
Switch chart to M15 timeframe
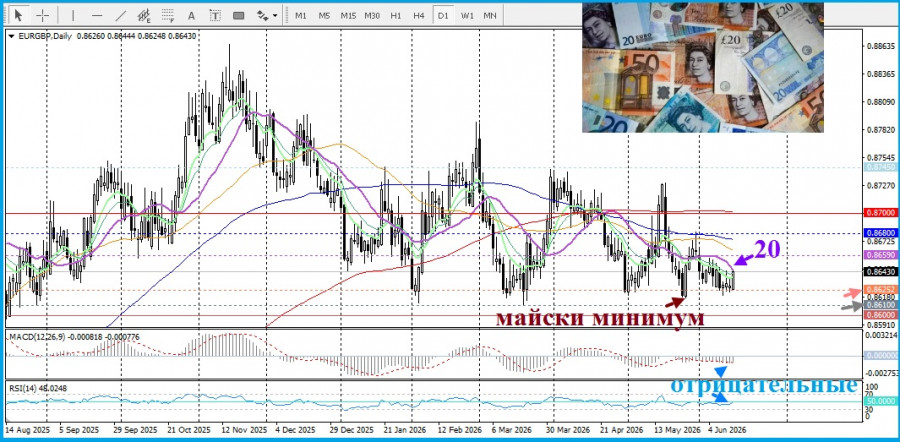click(x=348, y=15)
